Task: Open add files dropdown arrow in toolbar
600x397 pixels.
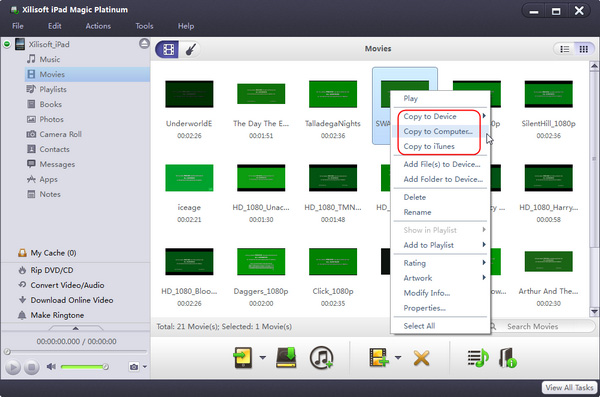Action: pos(398,358)
